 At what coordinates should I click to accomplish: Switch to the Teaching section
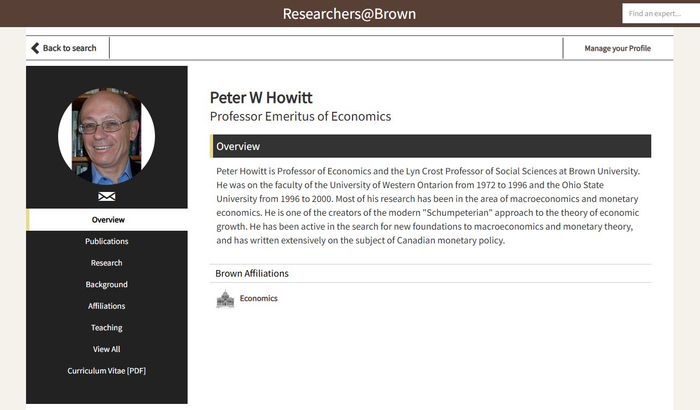click(107, 328)
